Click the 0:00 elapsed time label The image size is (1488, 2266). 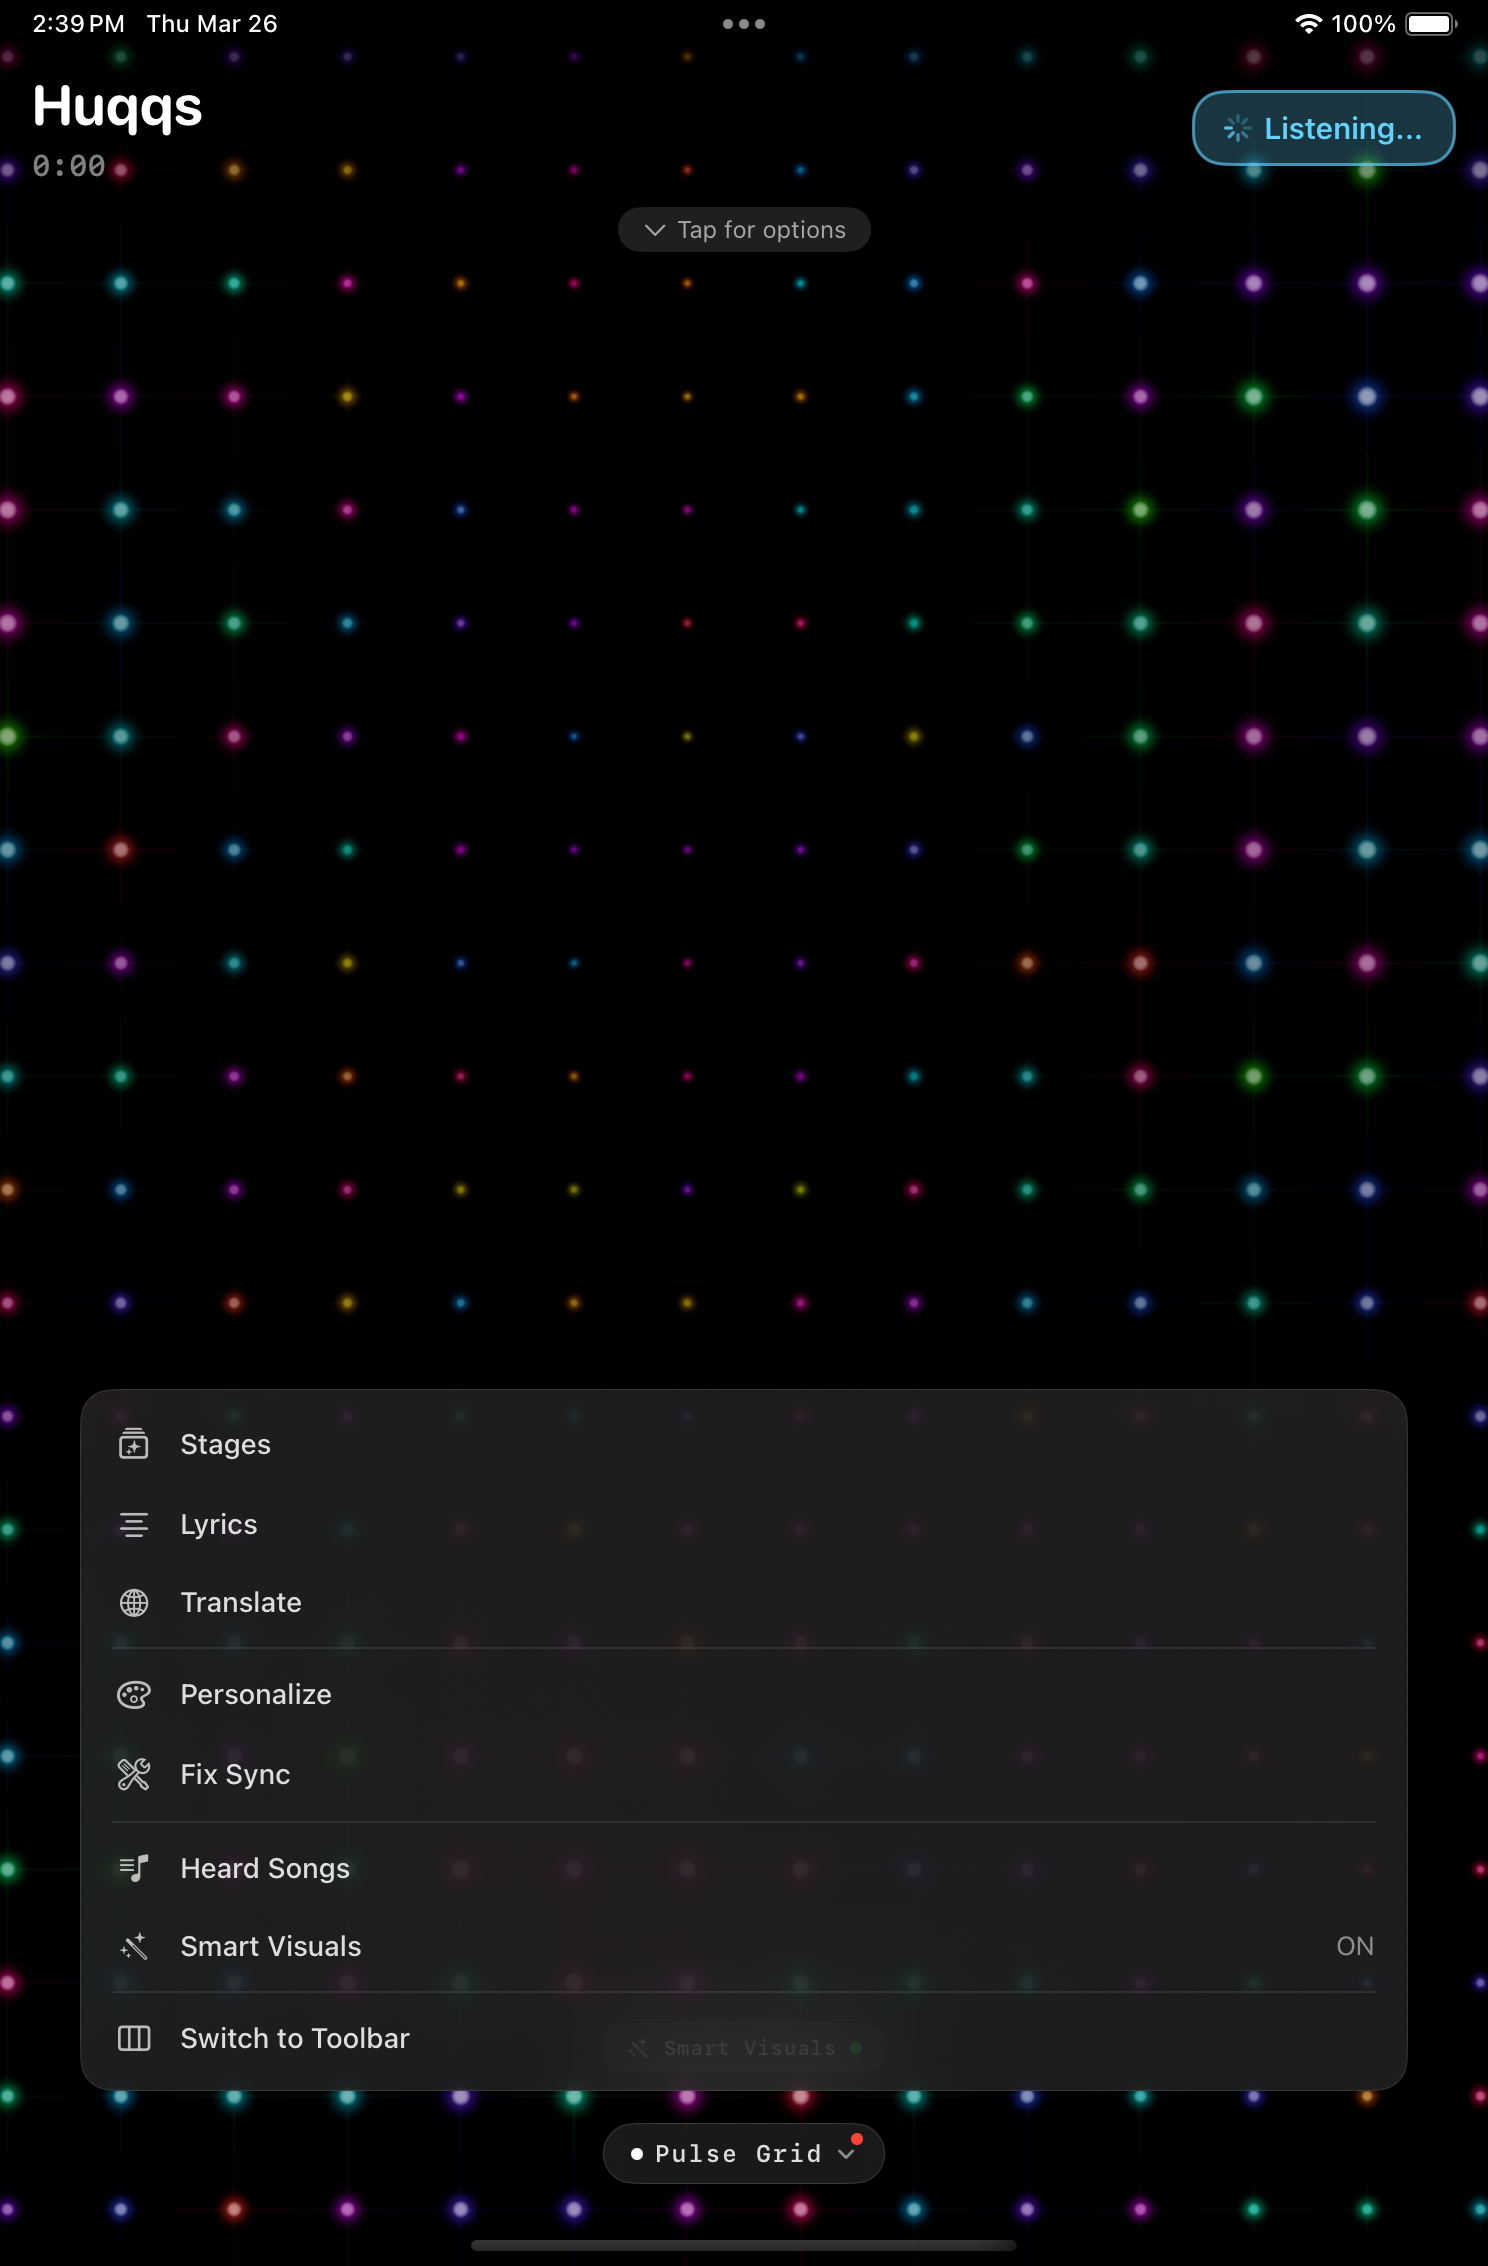click(69, 166)
